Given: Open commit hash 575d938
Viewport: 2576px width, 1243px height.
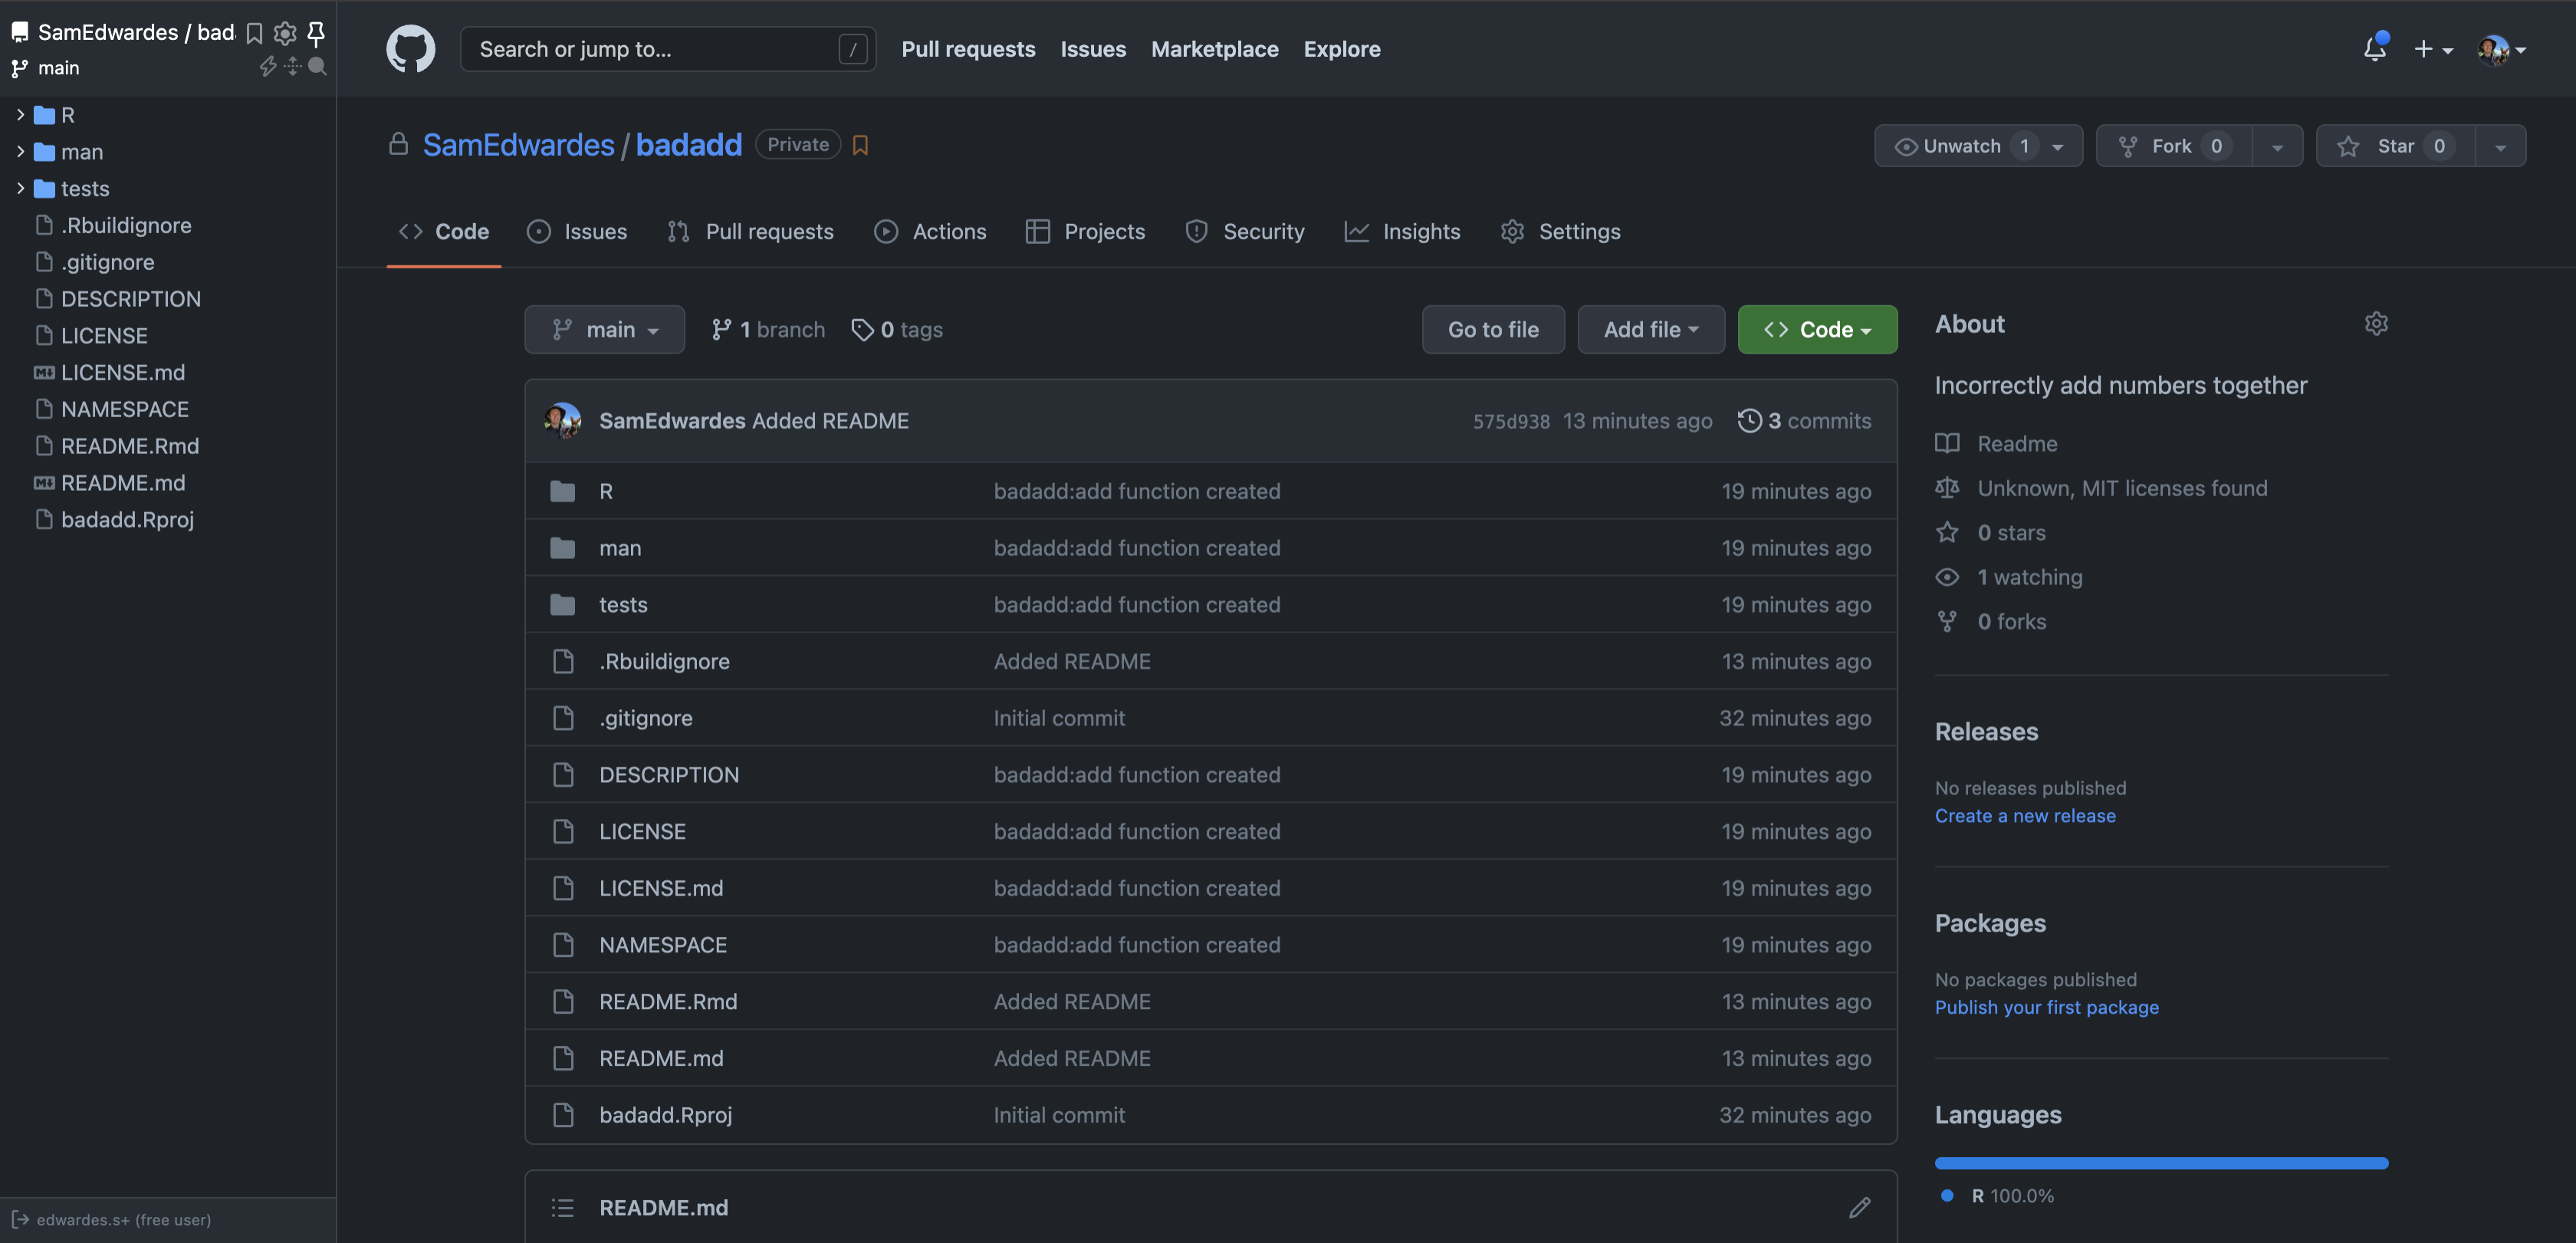Looking at the screenshot, I should coord(1511,421).
